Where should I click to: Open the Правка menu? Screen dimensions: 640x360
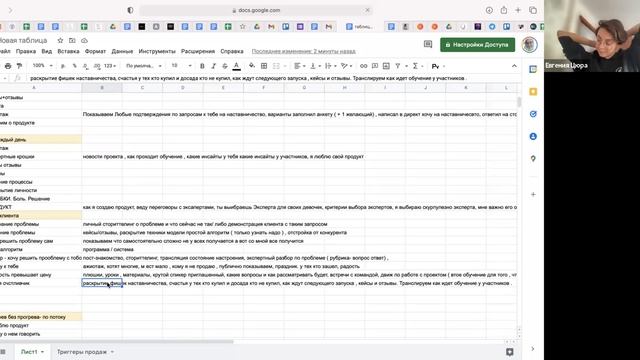[26, 51]
